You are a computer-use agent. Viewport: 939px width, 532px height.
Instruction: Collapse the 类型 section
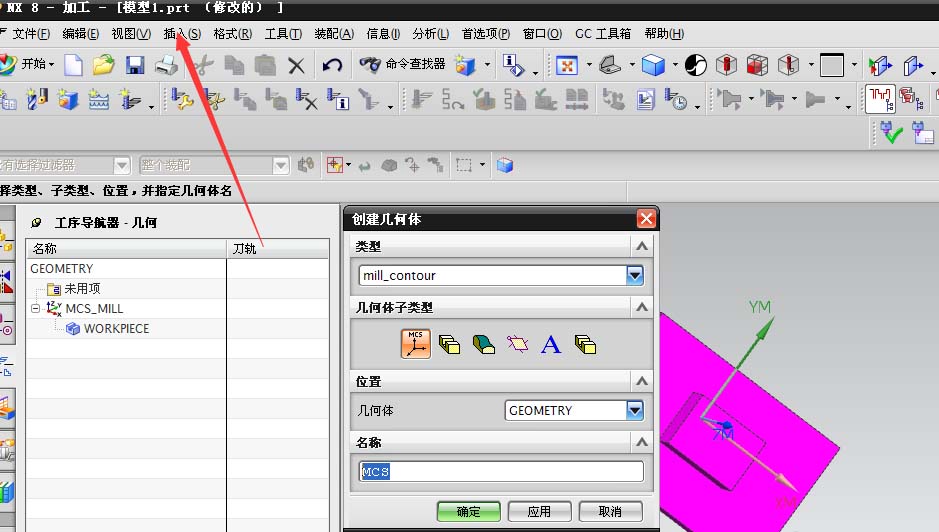click(641, 246)
